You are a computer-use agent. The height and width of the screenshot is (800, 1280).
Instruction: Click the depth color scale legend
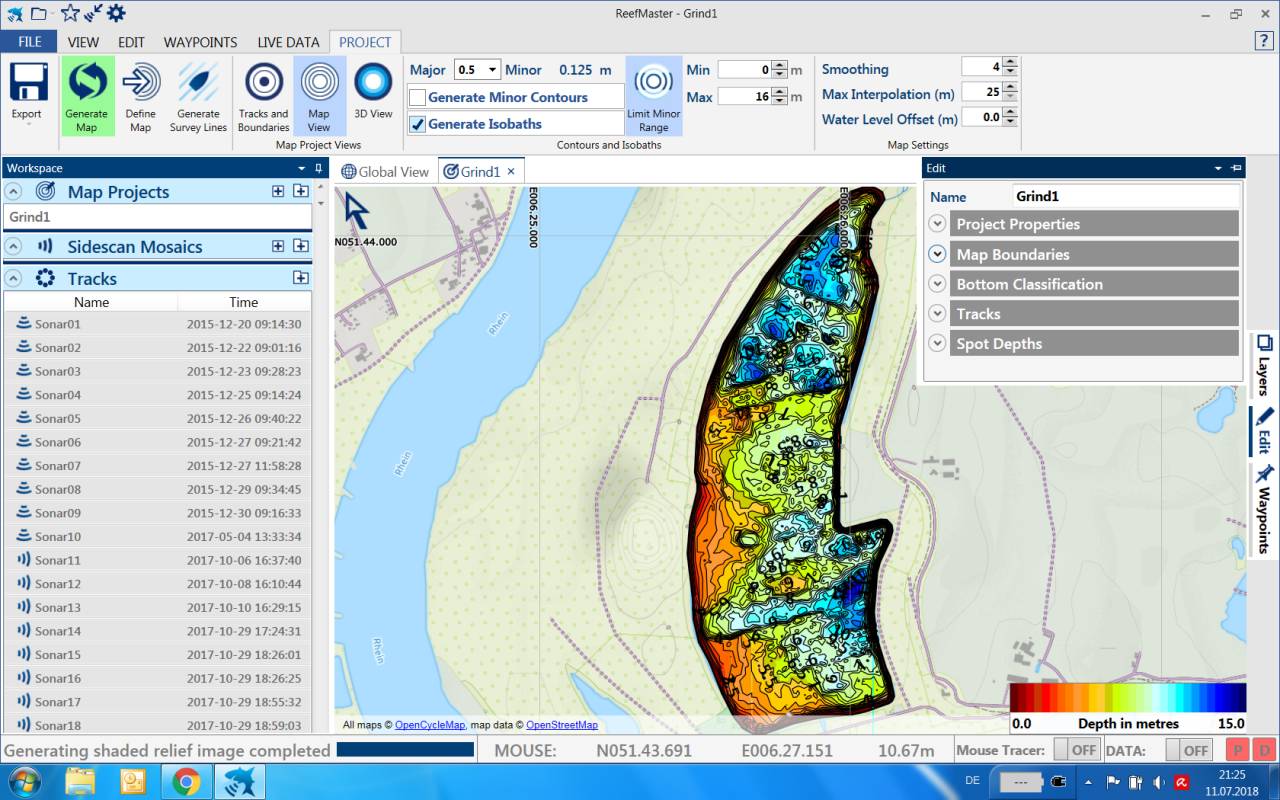click(x=1127, y=697)
